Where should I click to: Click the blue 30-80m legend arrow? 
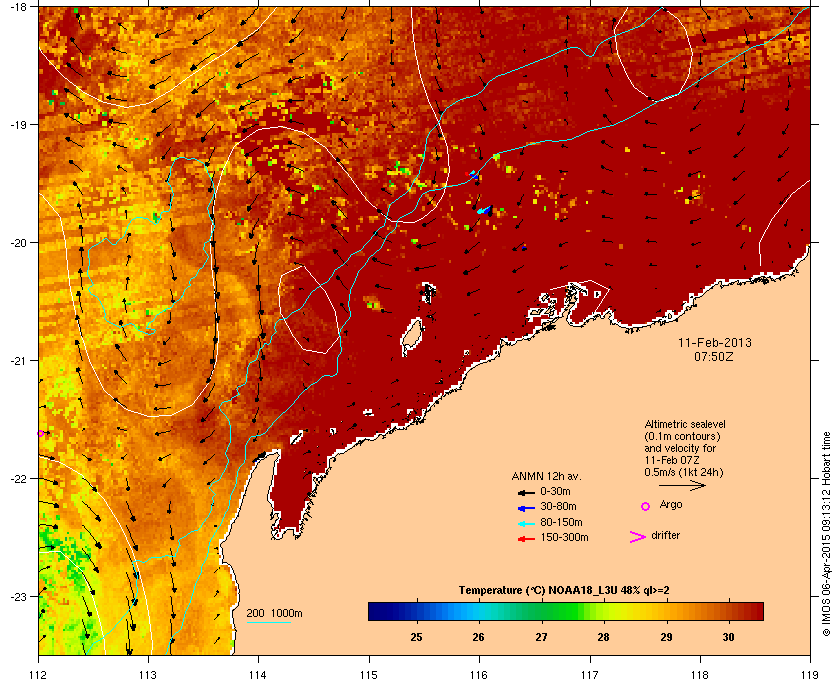coord(527,508)
